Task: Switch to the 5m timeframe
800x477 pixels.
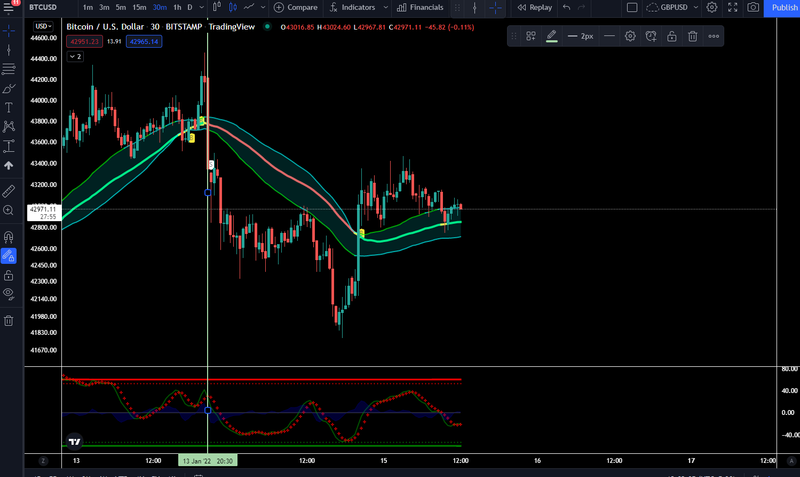Action: pyautogui.click(x=120, y=8)
